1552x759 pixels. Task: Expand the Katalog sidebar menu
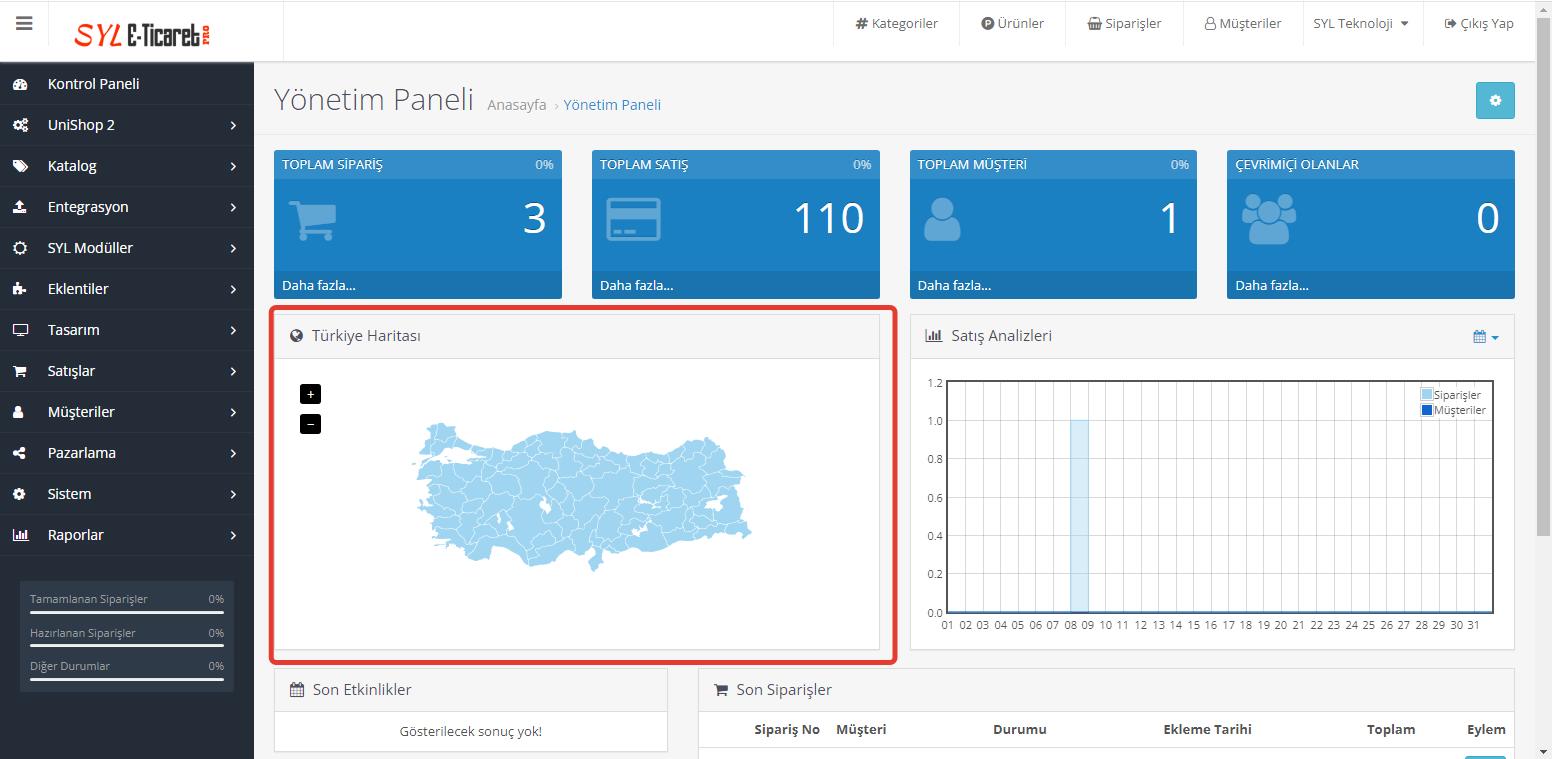pos(126,166)
